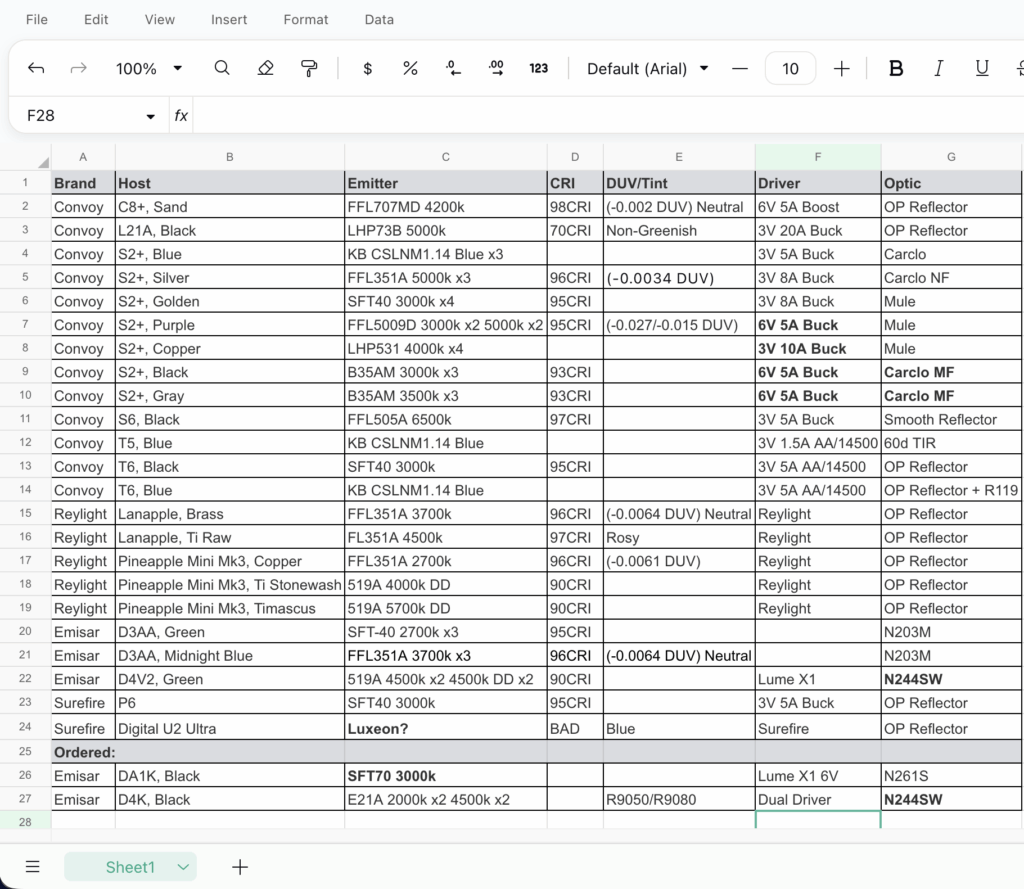Select column G header
Viewport: 1024px width, 889px height.
click(x=951, y=157)
